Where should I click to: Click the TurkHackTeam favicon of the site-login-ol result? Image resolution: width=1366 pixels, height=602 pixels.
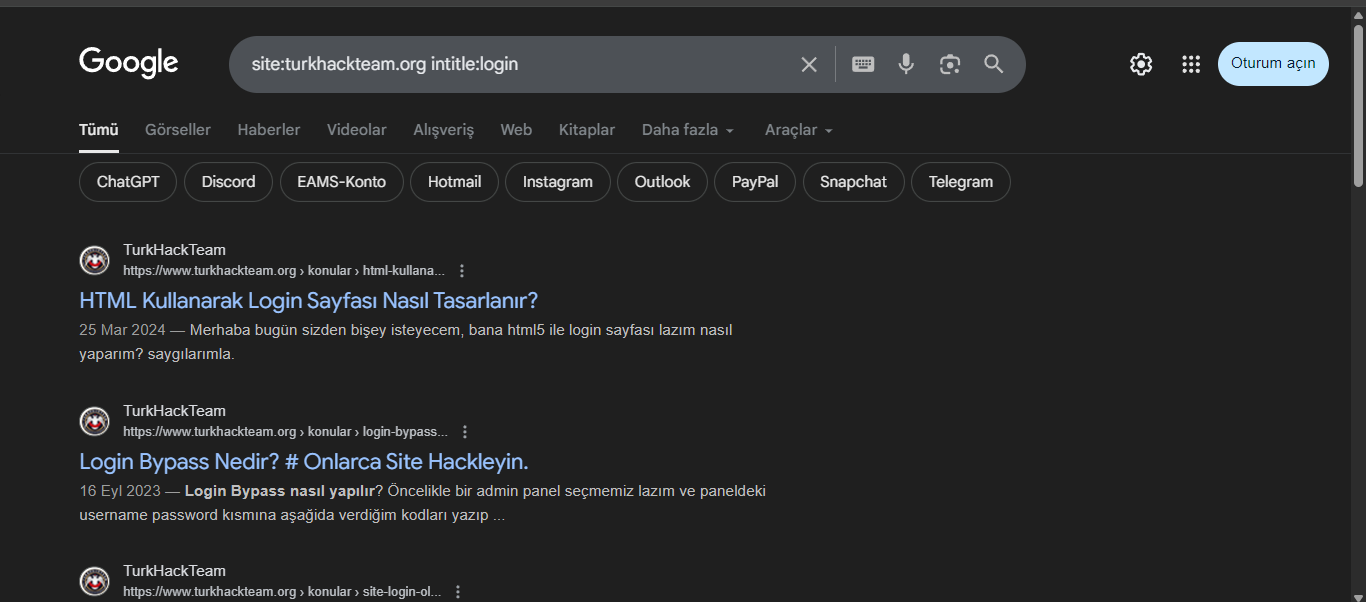point(94,581)
